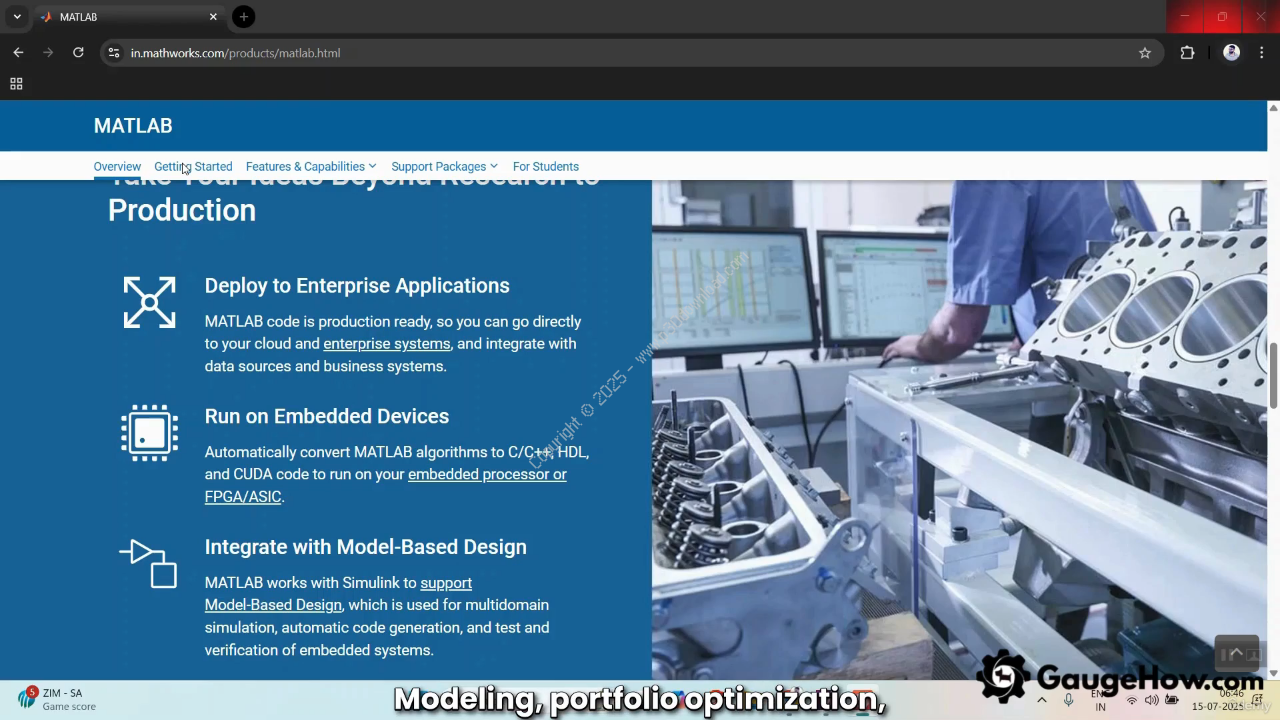Viewport: 1280px width, 720px height.
Task: Follow the enterprise systems link
Action: tap(387, 344)
